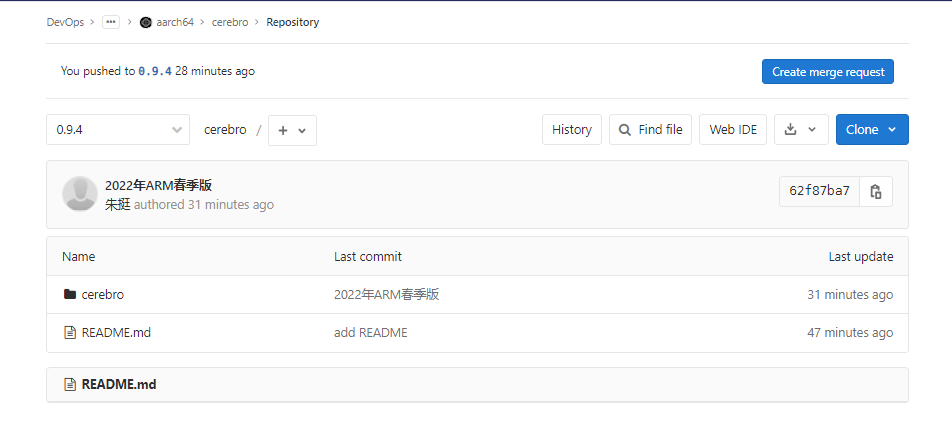
Task: Click the Create merge request button
Action: pyautogui.click(x=828, y=72)
